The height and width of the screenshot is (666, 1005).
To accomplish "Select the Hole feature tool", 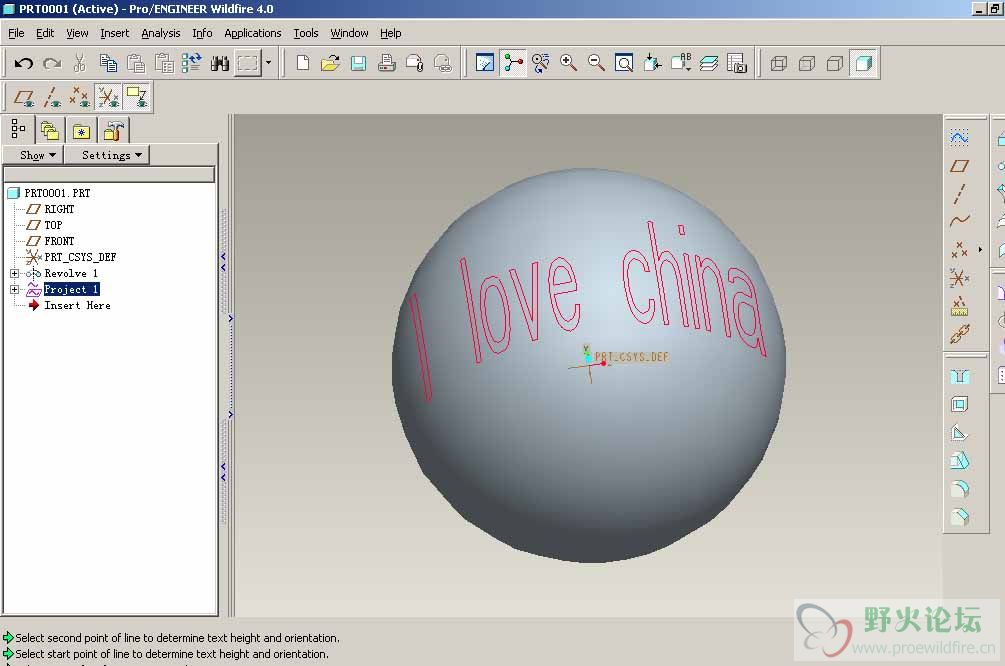I will point(959,376).
